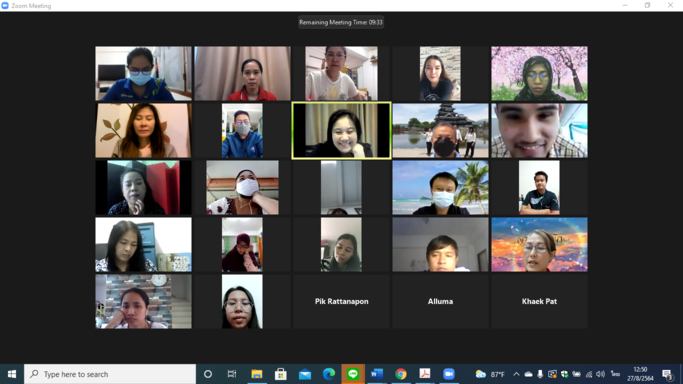Image resolution: width=683 pixels, height=384 pixels.
Task: Open Zoom from the taskbar
Action: [449, 374]
